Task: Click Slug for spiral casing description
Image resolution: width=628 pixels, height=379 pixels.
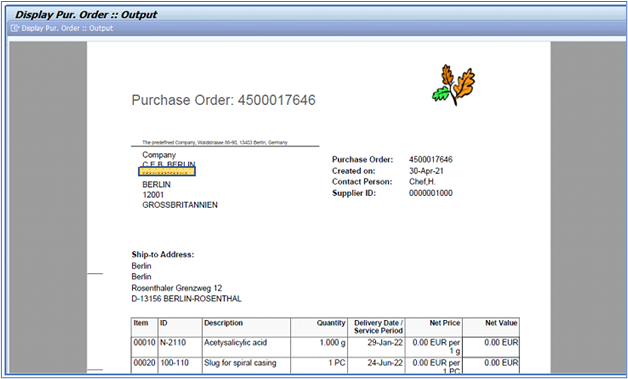Action: point(240,363)
